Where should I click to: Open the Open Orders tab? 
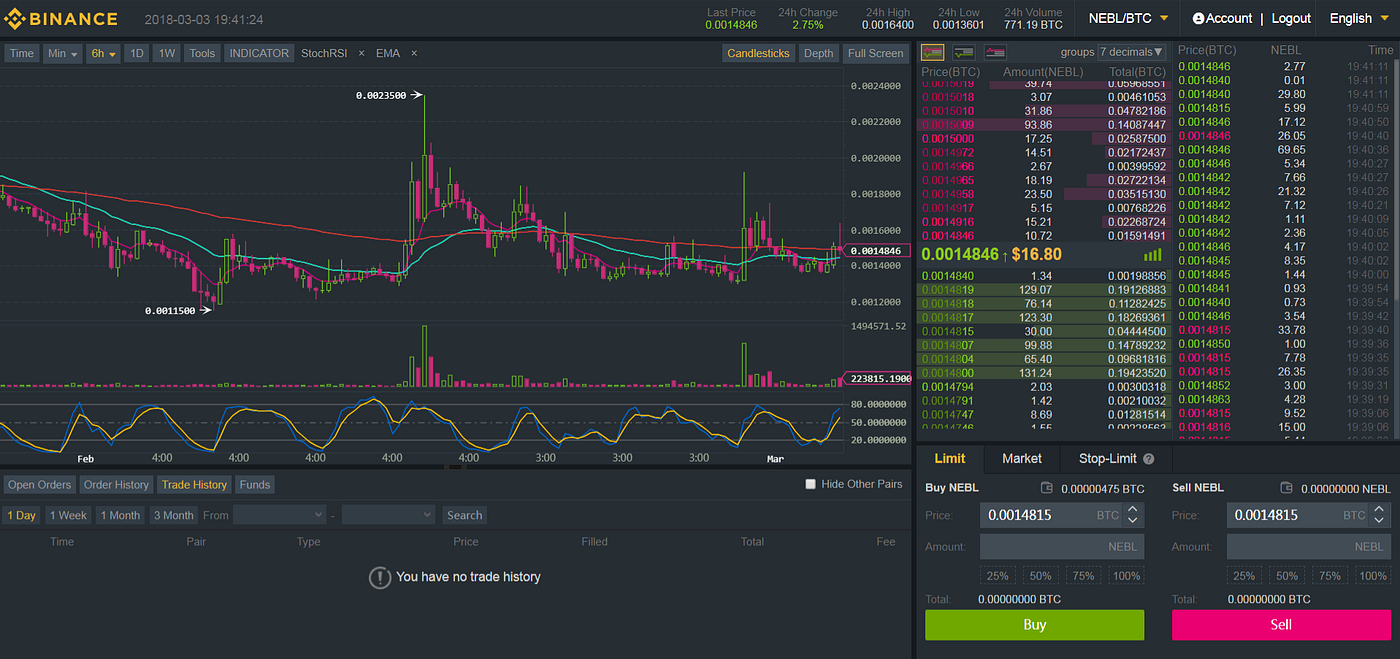[40, 484]
